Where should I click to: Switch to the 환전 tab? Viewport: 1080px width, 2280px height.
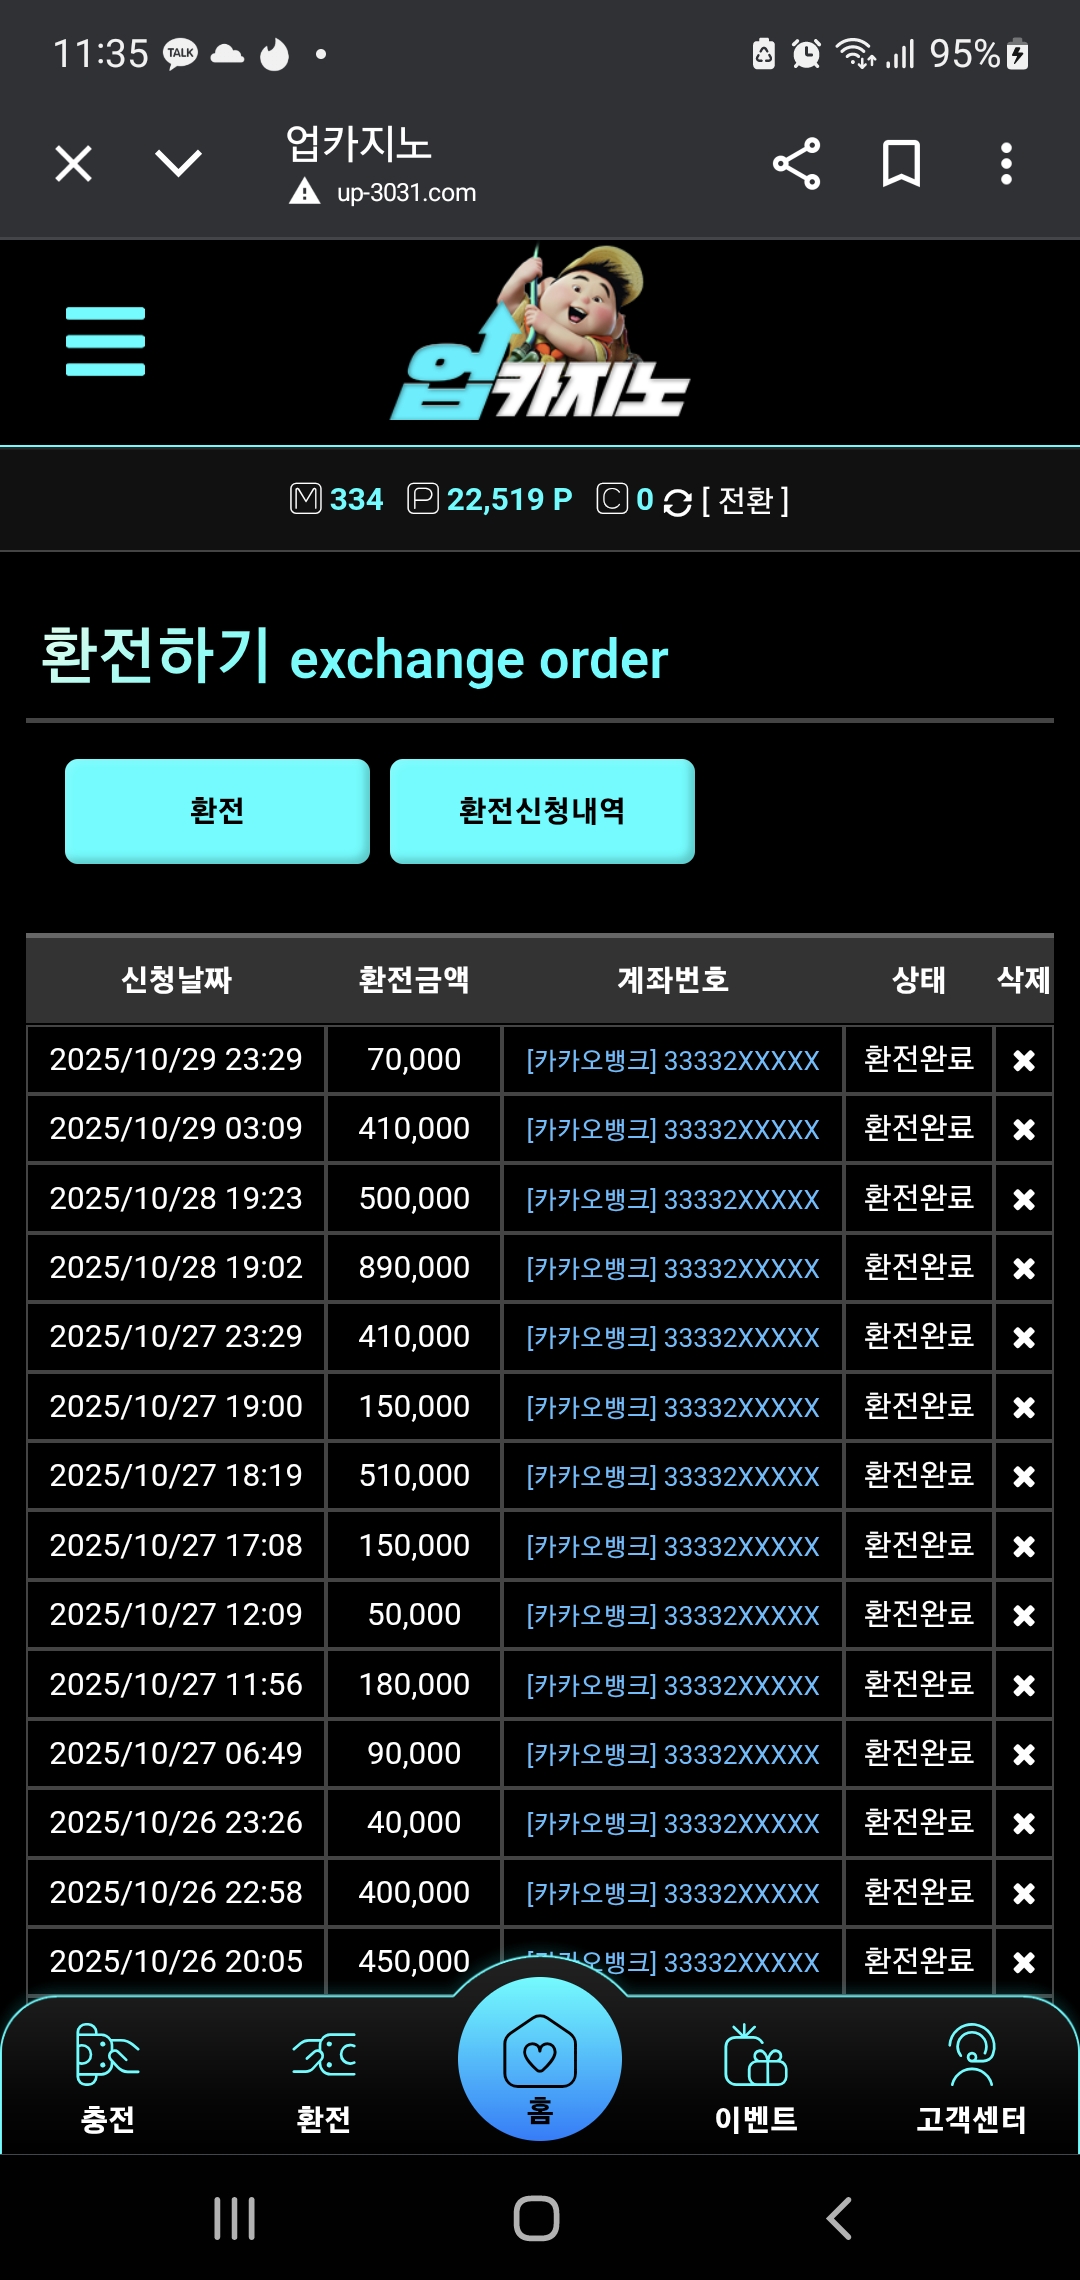217,811
